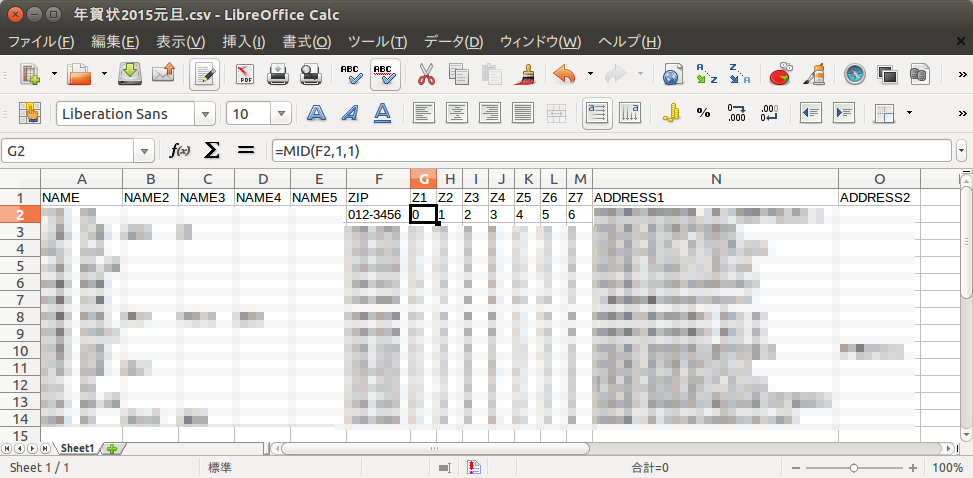Insert a hyperlink
The height and width of the screenshot is (478, 973).
pyautogui.click(x=673, y=75)
